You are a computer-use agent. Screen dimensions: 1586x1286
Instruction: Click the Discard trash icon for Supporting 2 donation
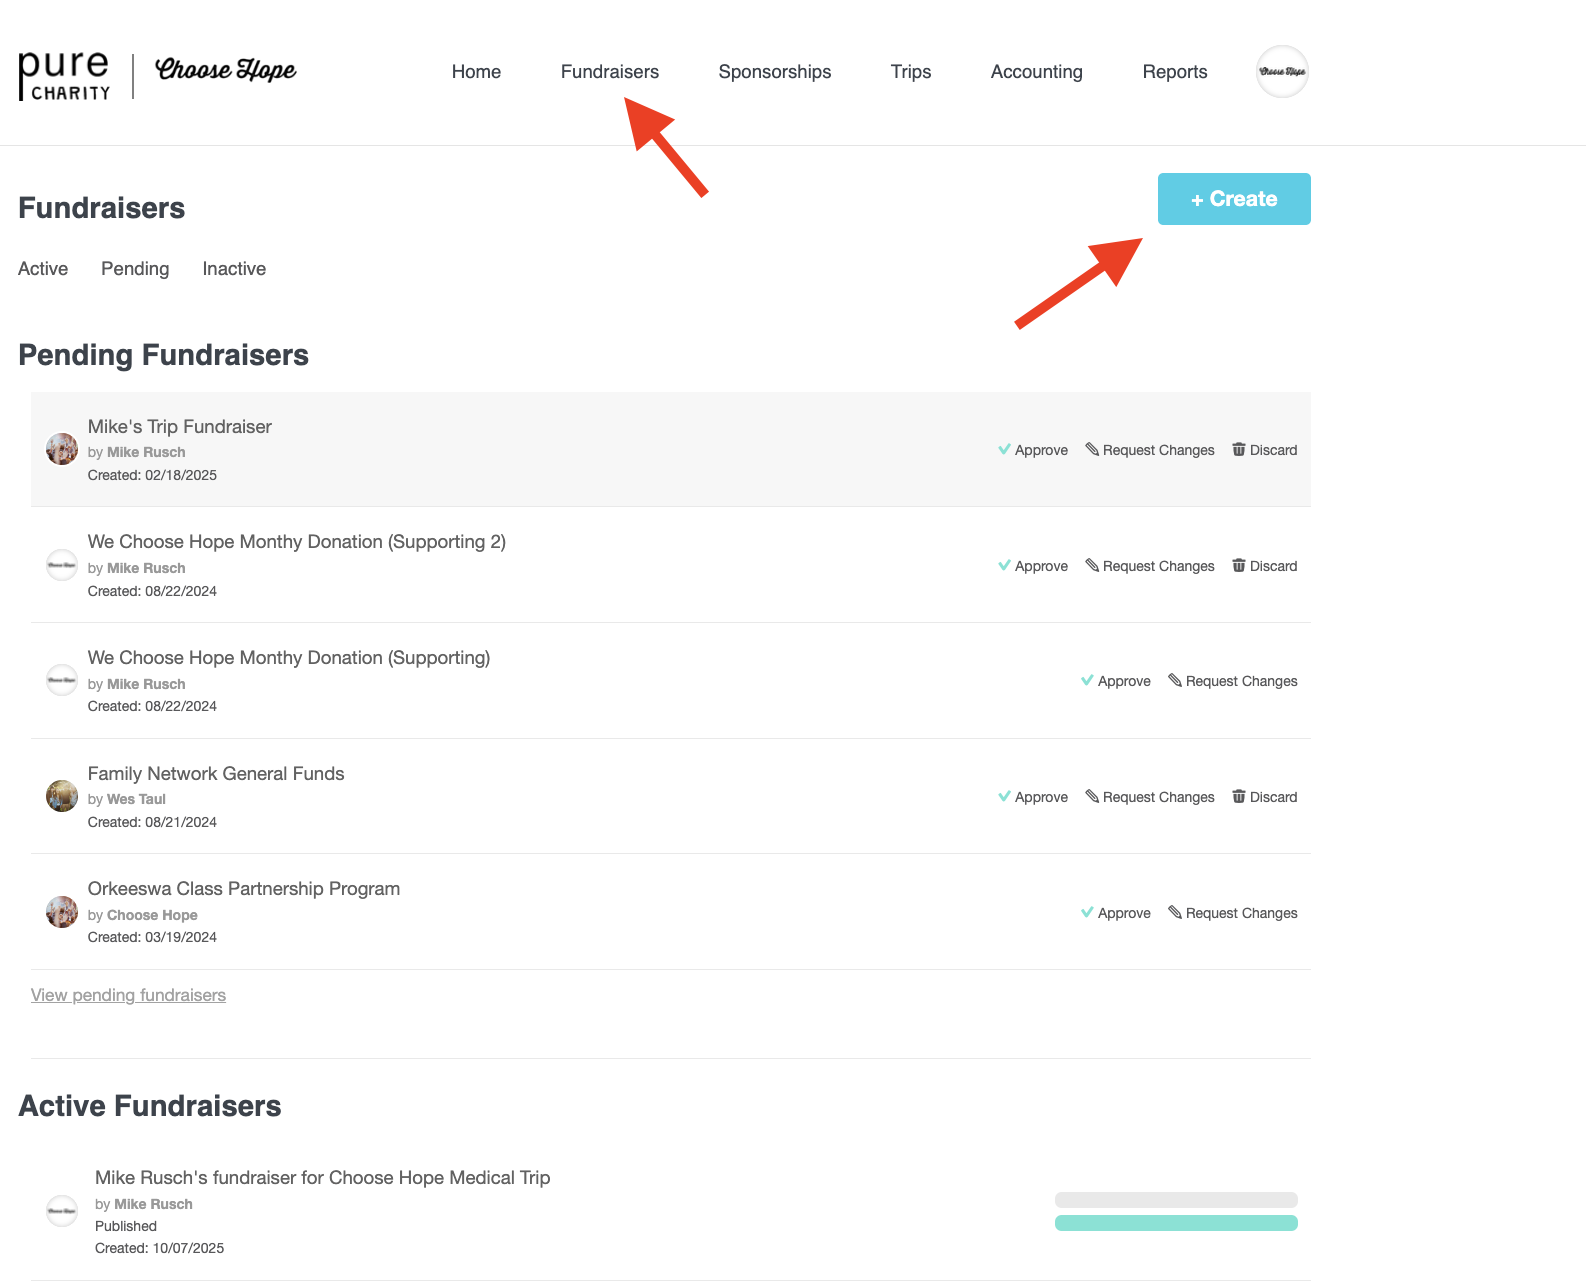coord(1239,566)
